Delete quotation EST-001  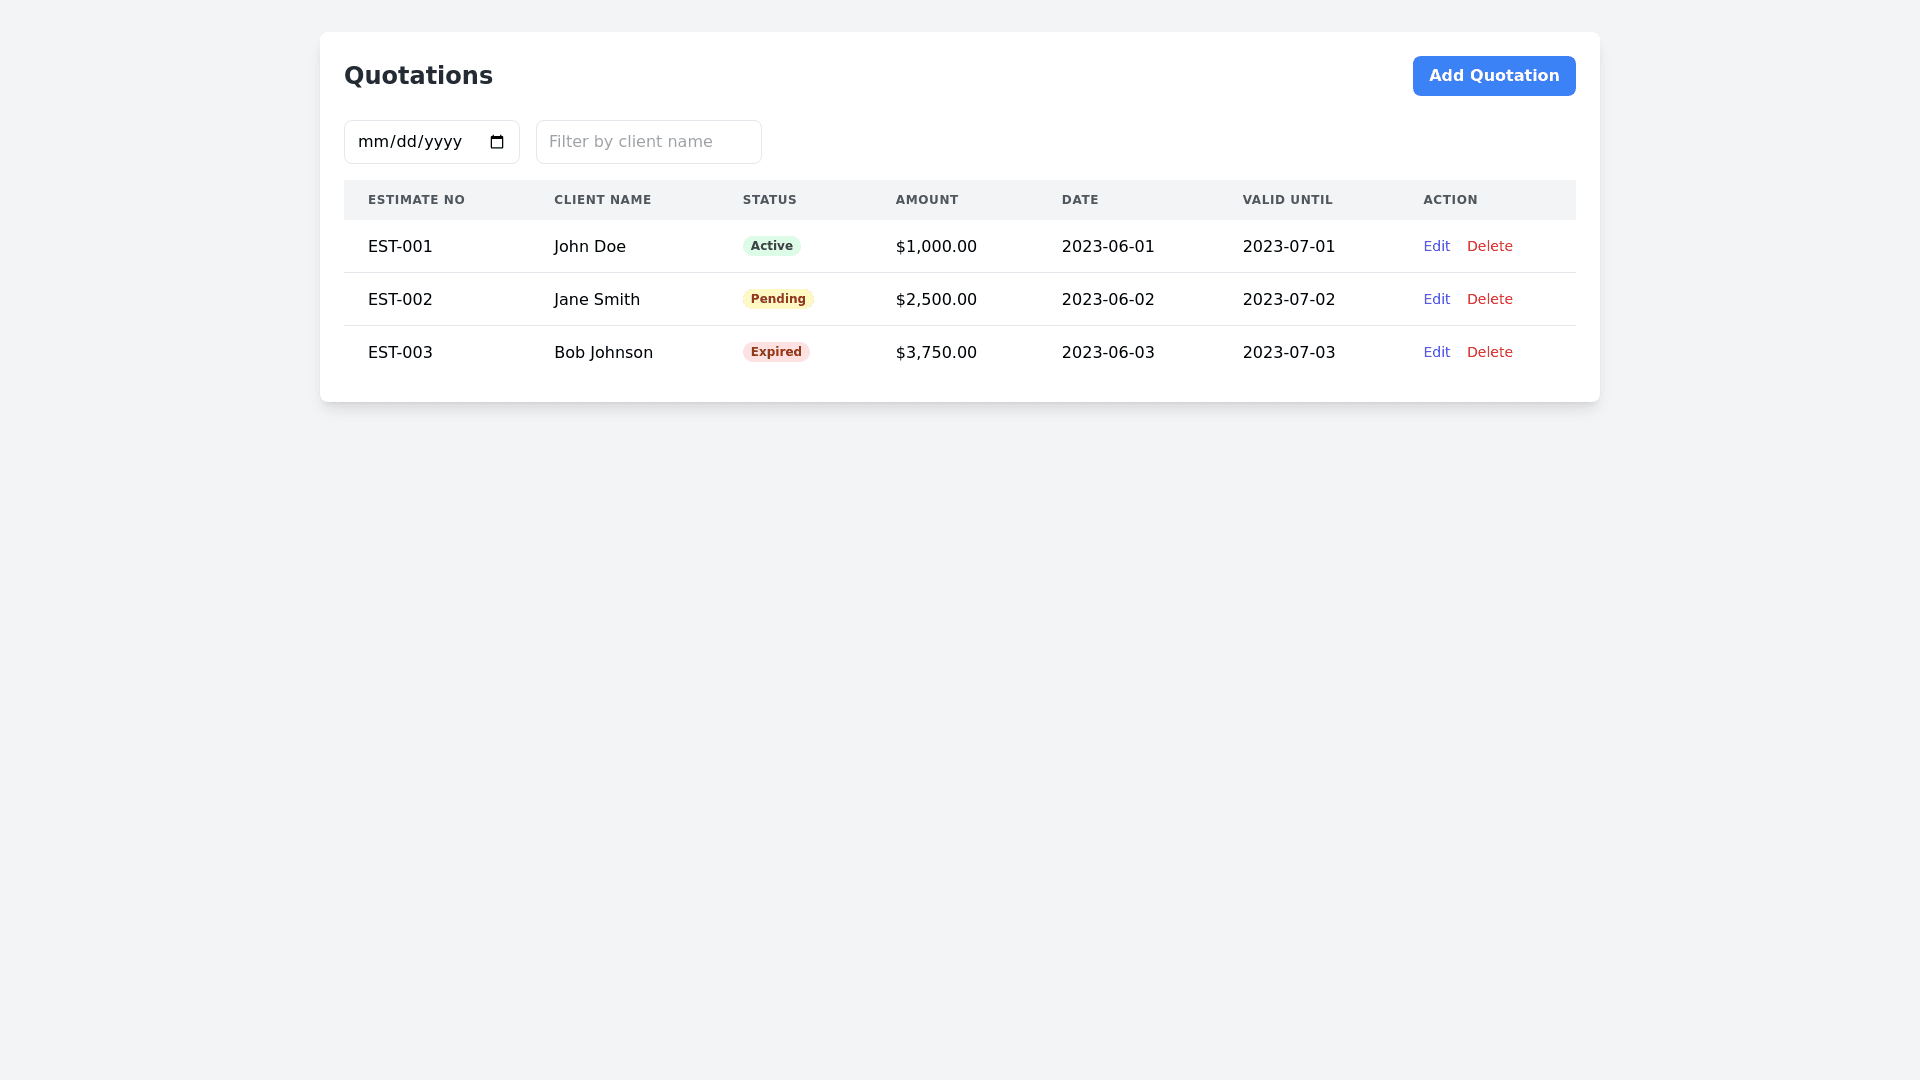pyautogui.click(x=1489, y=246)
